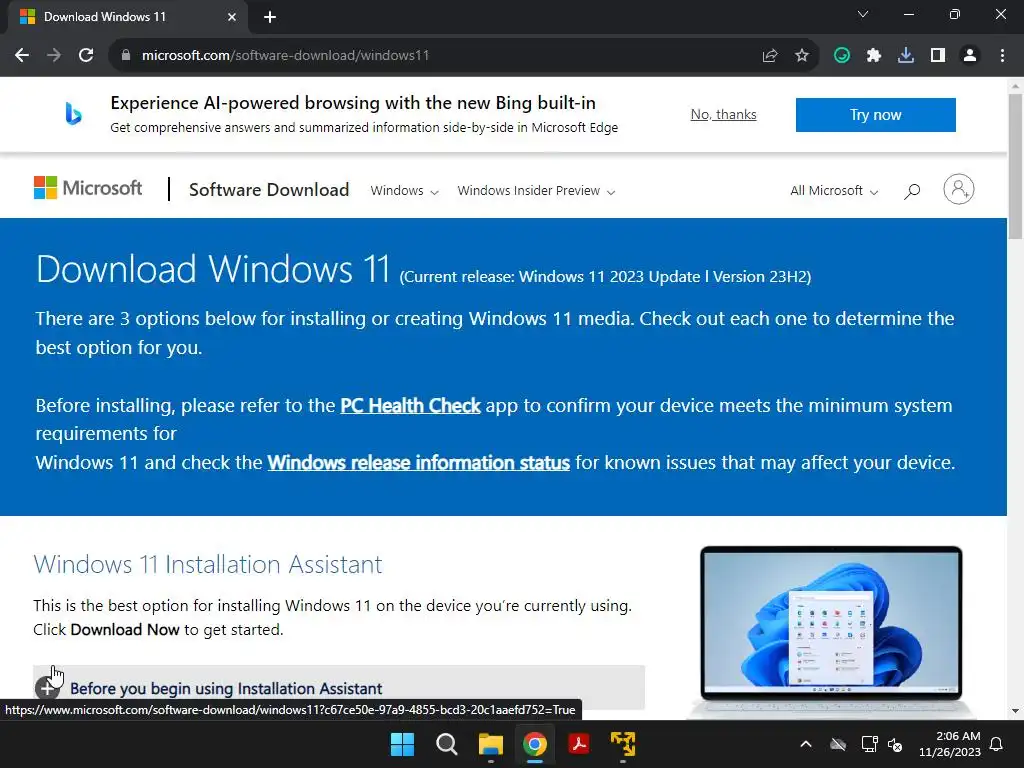Open the yellow taskbar app icon
Image resolution: width=1024 pixels, height=768 pixels.
point(623,744)
